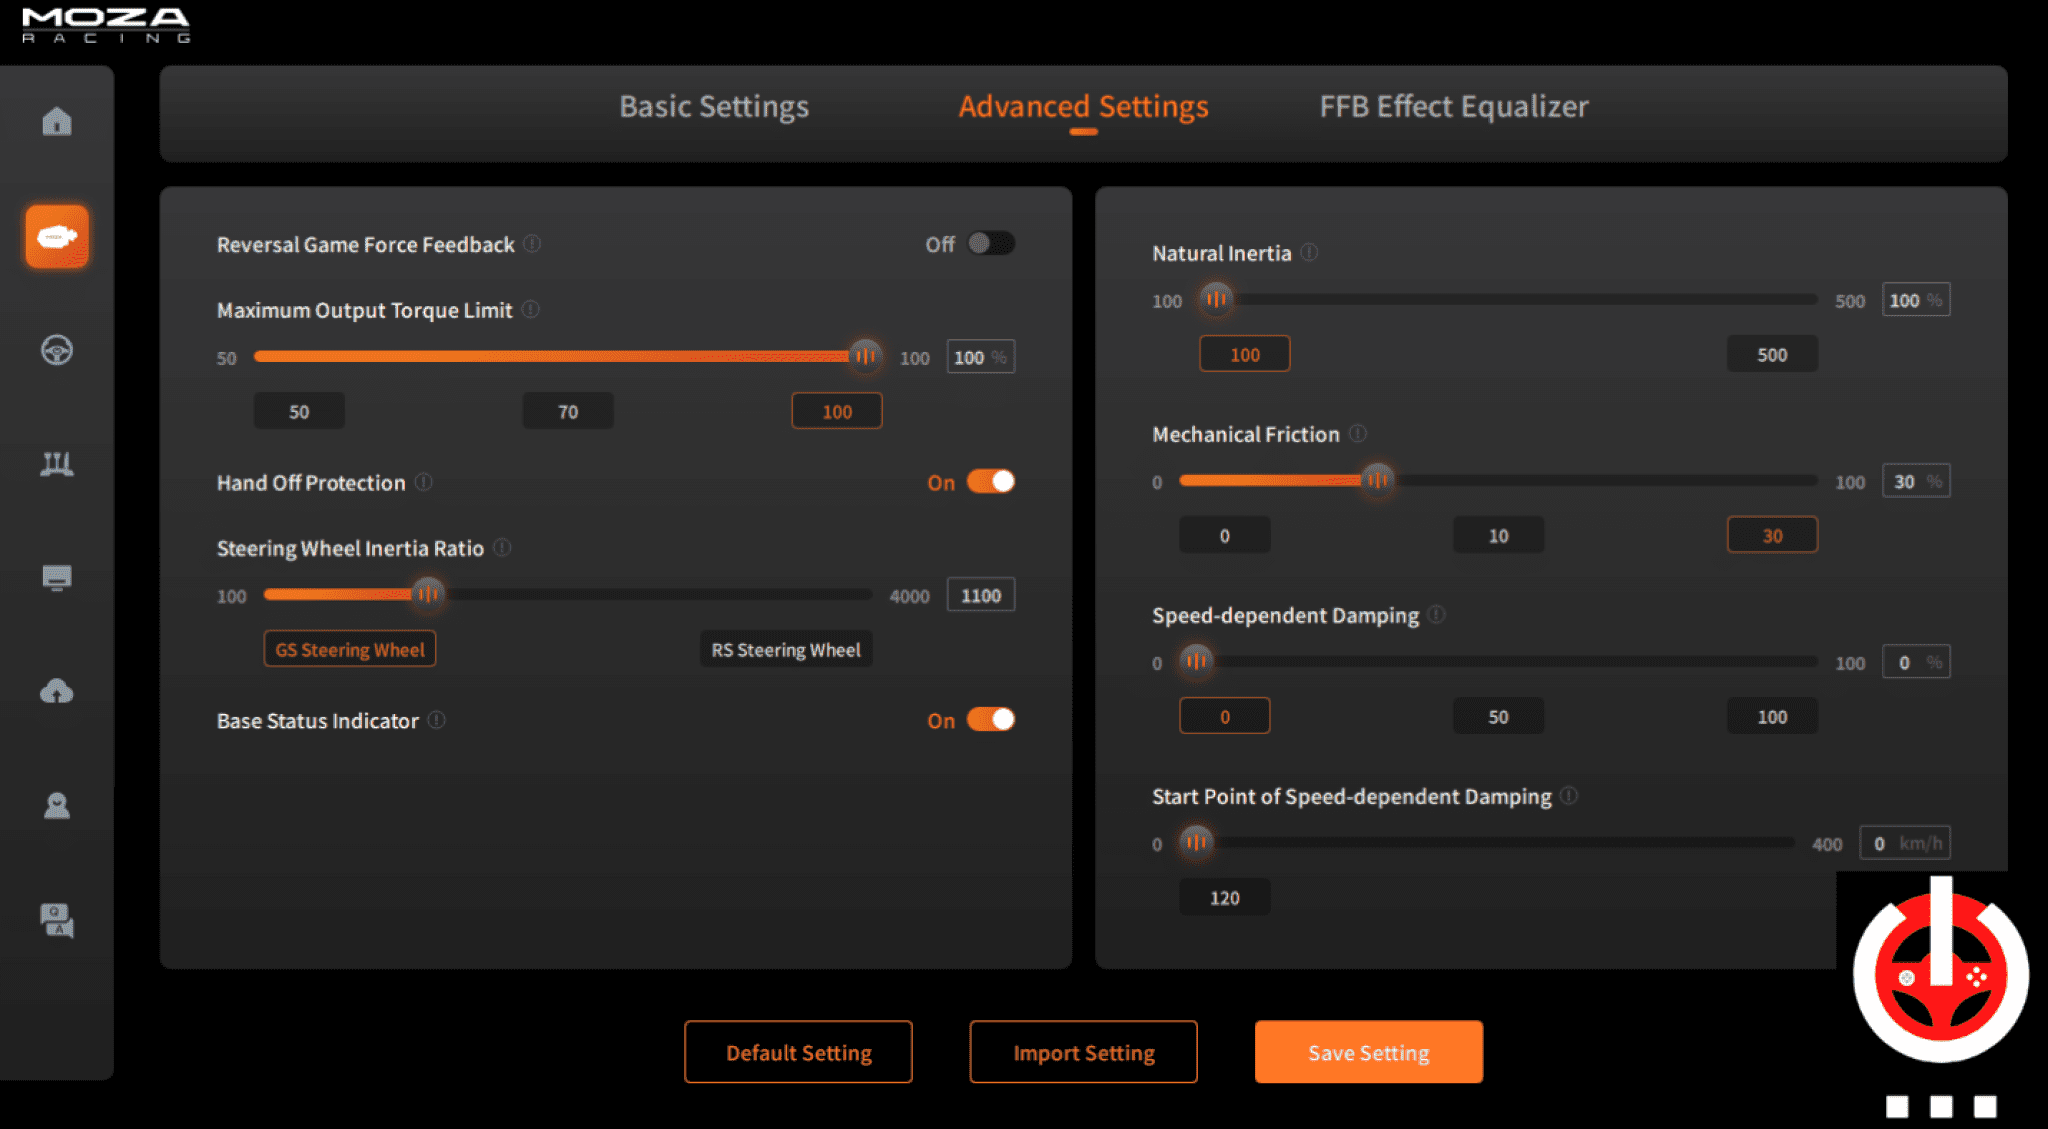Open the Home page in sidebar

[x=57, y=122]
